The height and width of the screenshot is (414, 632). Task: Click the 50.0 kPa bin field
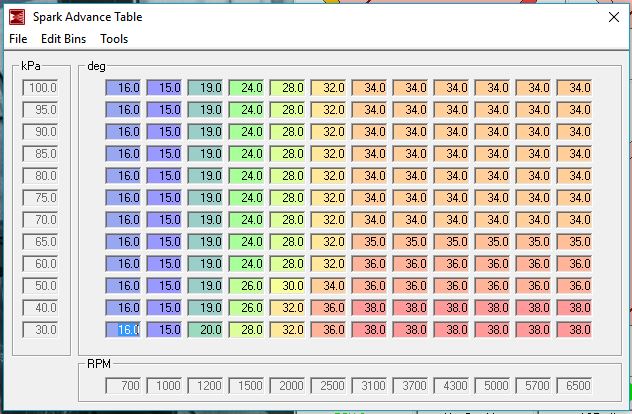click(40, 286)
